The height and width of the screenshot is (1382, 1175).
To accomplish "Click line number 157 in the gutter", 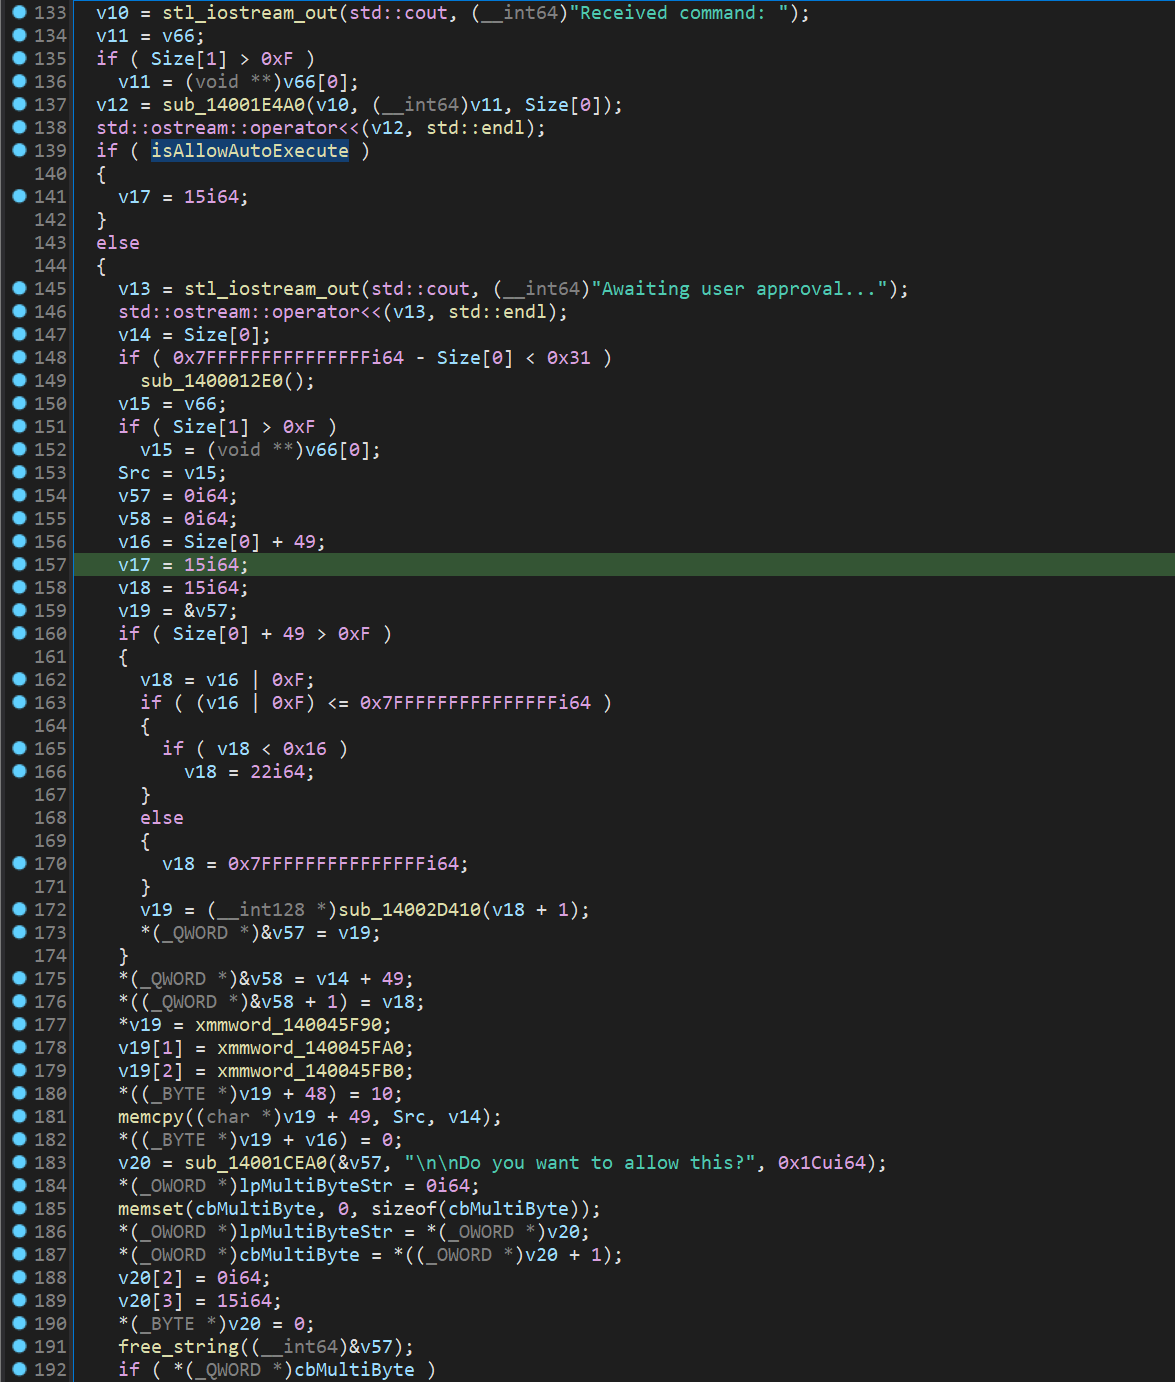I will click(x=50, y=564).
